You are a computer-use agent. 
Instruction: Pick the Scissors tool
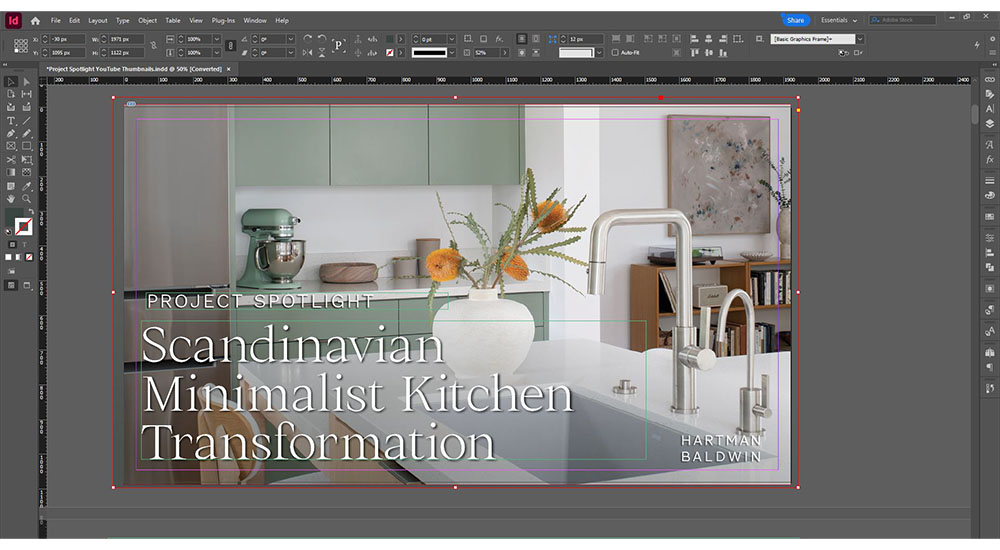point(11,159)
